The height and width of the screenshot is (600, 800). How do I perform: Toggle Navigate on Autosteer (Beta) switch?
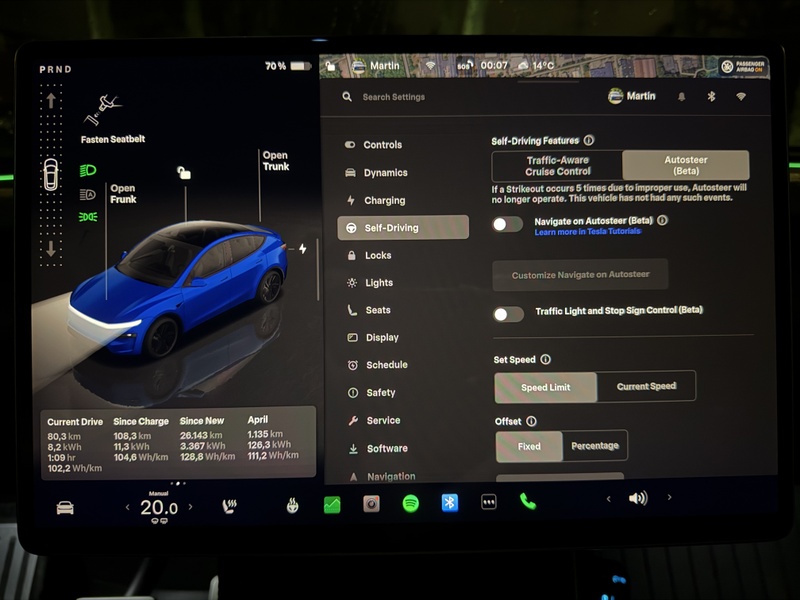(x=507, y=224)
